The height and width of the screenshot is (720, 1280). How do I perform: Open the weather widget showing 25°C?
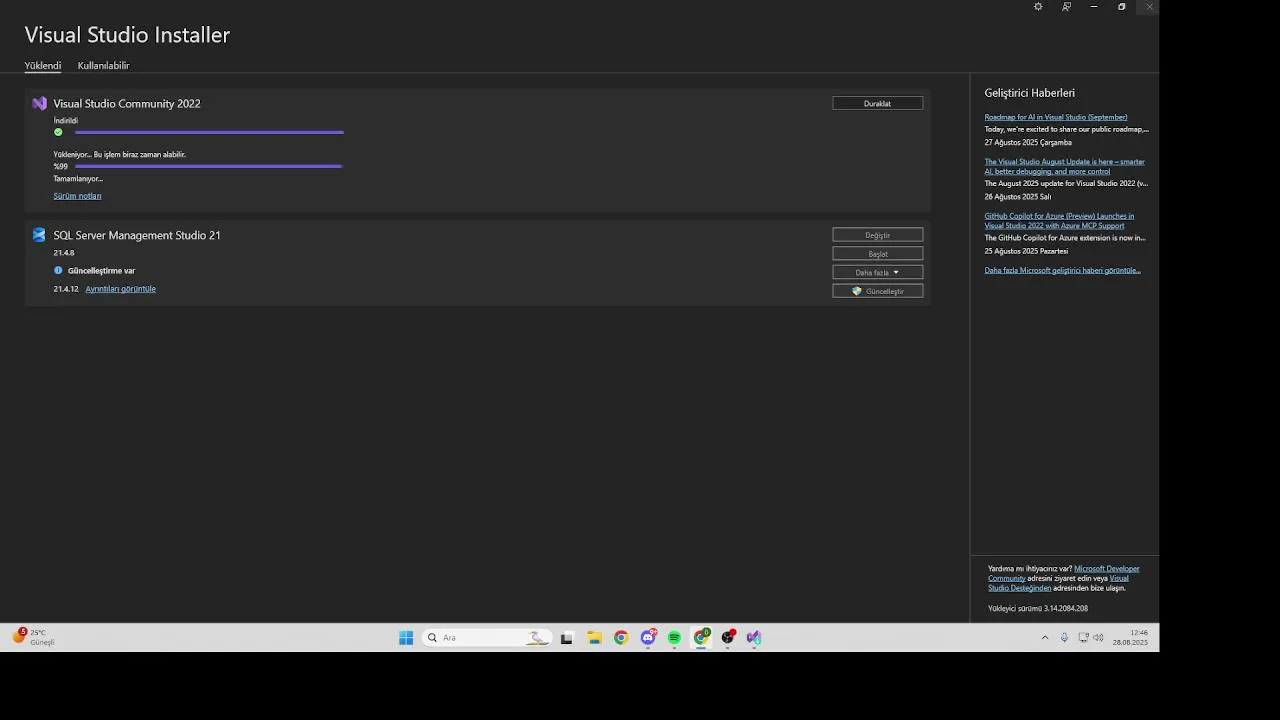pyautogui.click(x=34, y=637)
